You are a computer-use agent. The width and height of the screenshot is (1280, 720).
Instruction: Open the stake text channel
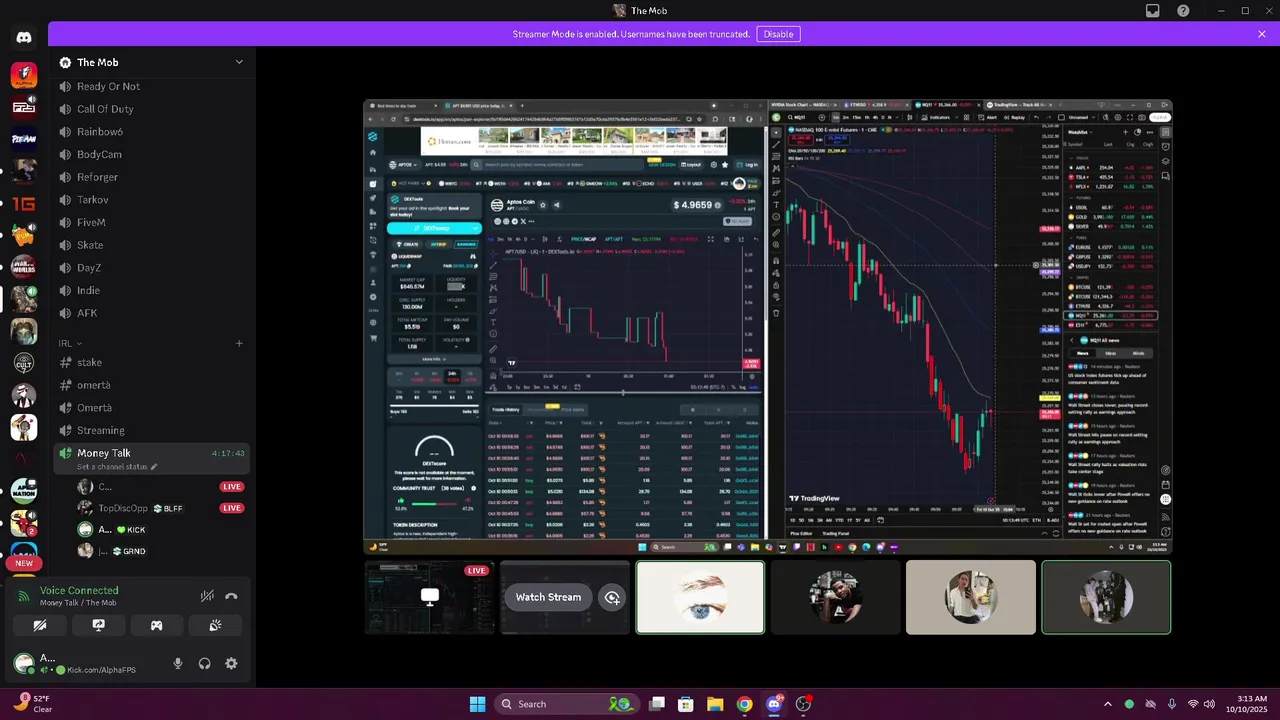click(x=151, y=362)
